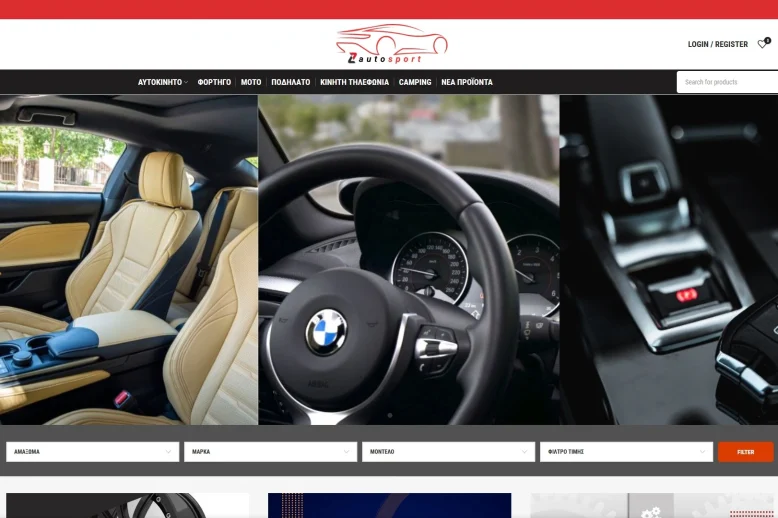
Task: Open ΝΕΑ ΠΡΟΪΟΝΤΑ page
Action: pos(467,82)
